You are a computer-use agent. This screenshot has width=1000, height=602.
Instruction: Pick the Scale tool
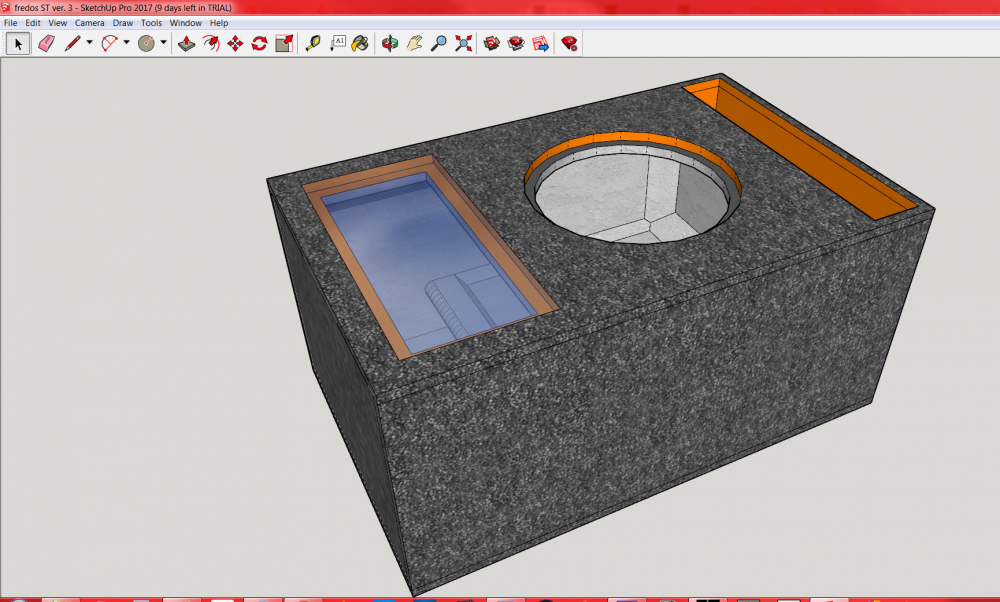coord(284,43)
